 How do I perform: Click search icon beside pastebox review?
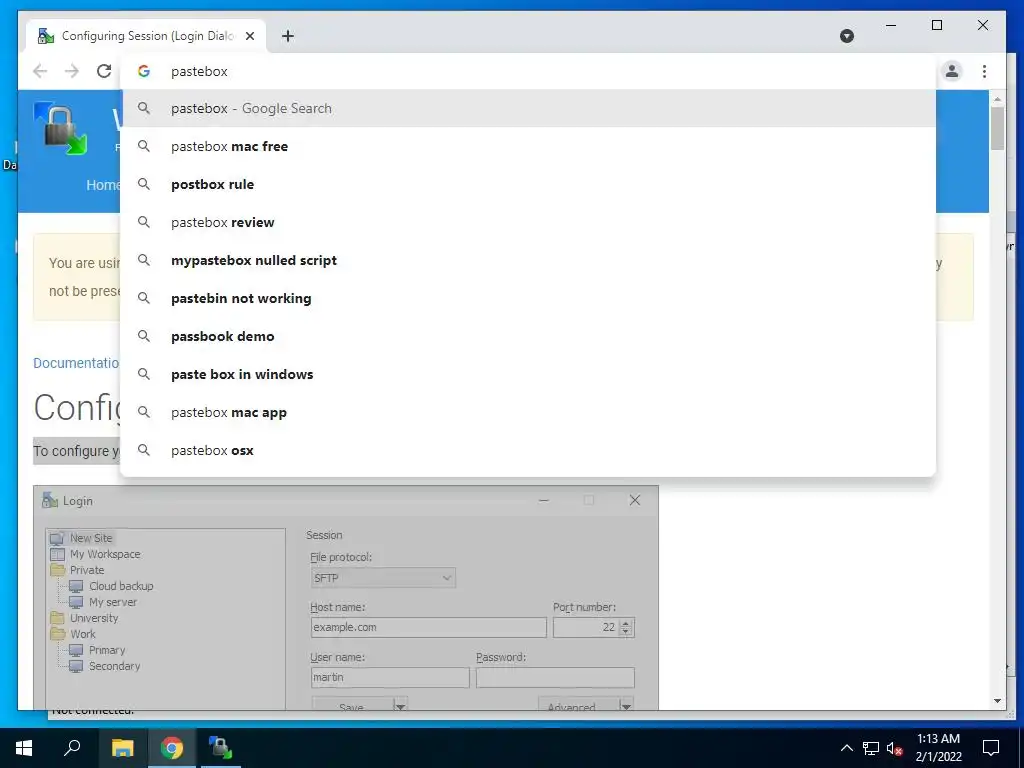[144, 222]
